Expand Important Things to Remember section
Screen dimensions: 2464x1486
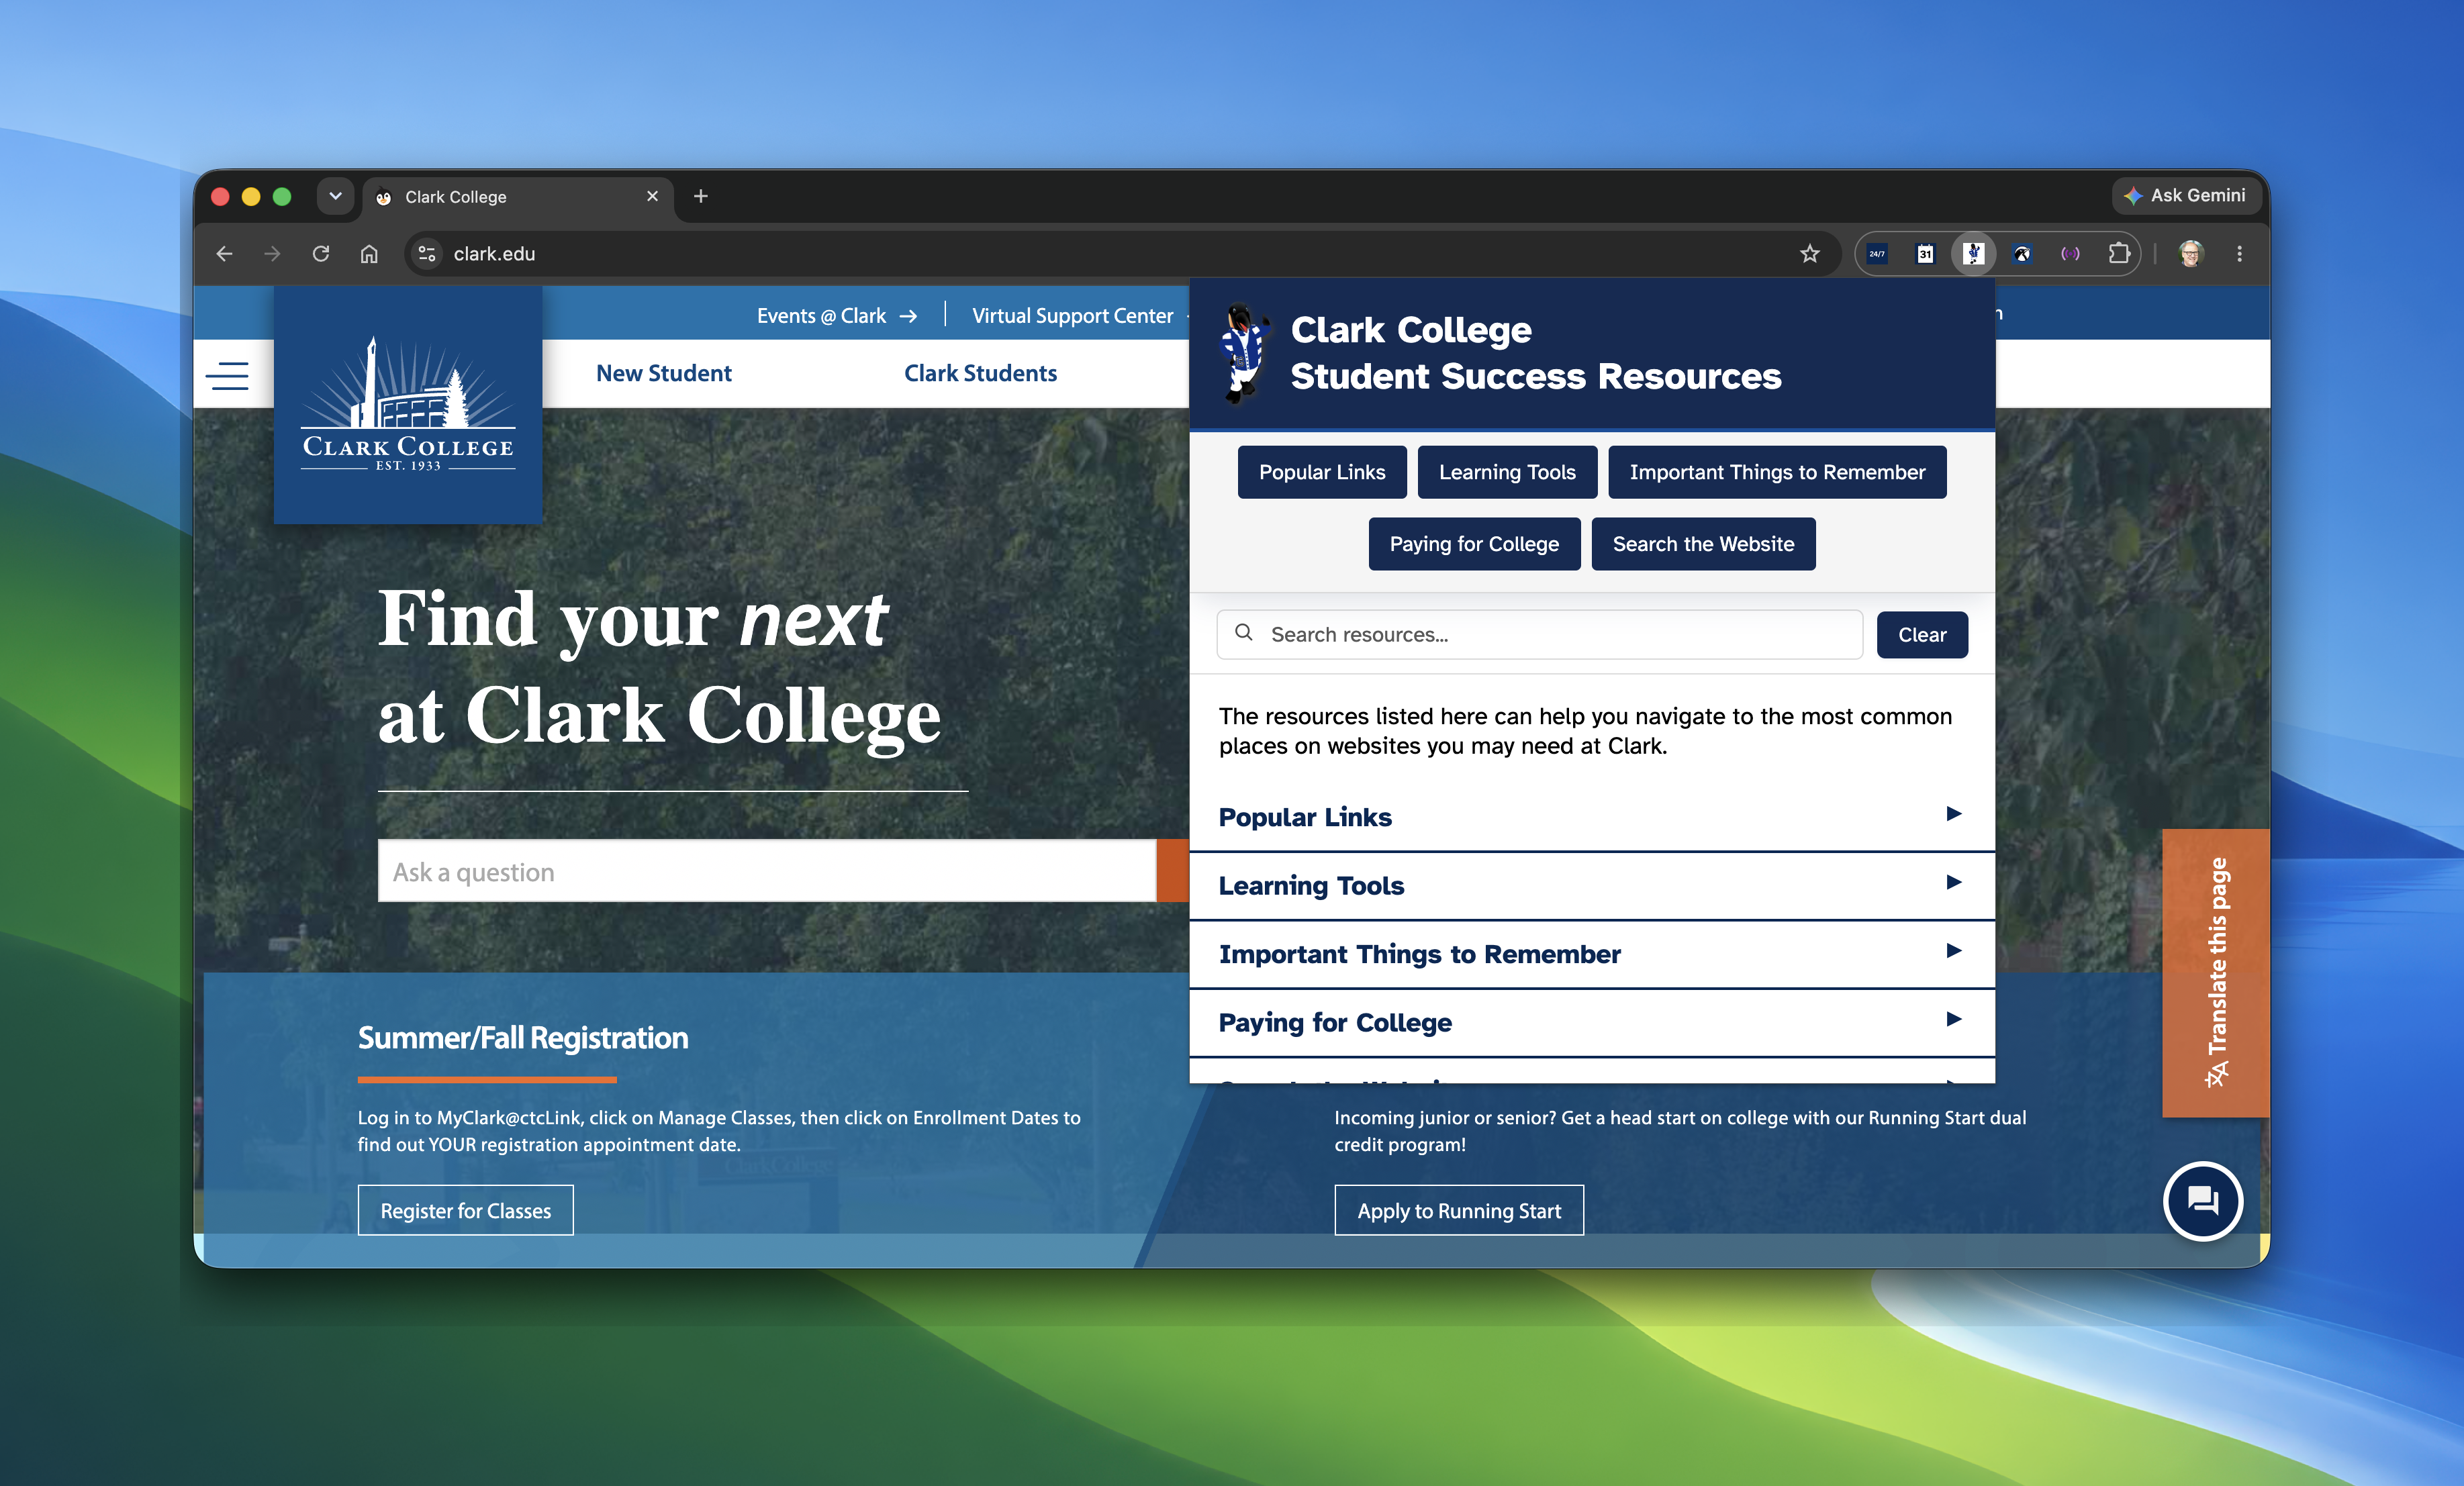[1592, 954]
